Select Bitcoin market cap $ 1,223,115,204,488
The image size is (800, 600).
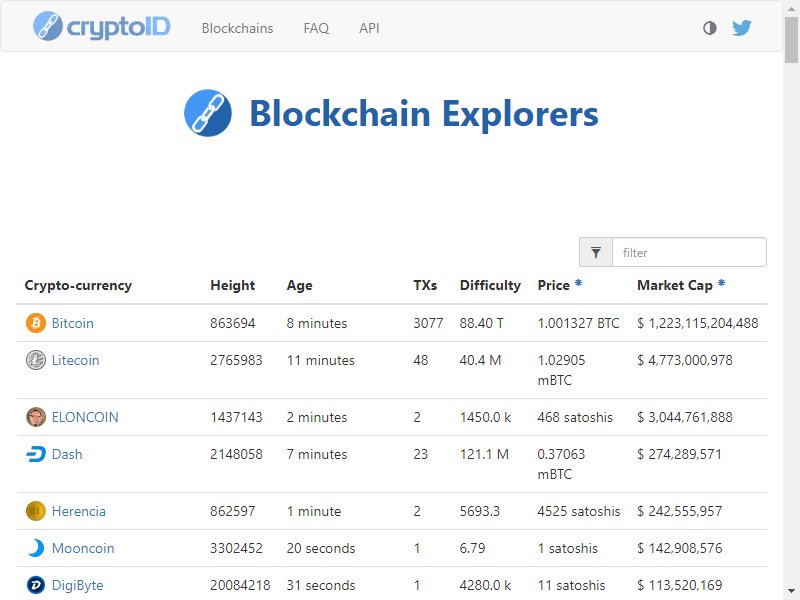click(x=697, y=323)
